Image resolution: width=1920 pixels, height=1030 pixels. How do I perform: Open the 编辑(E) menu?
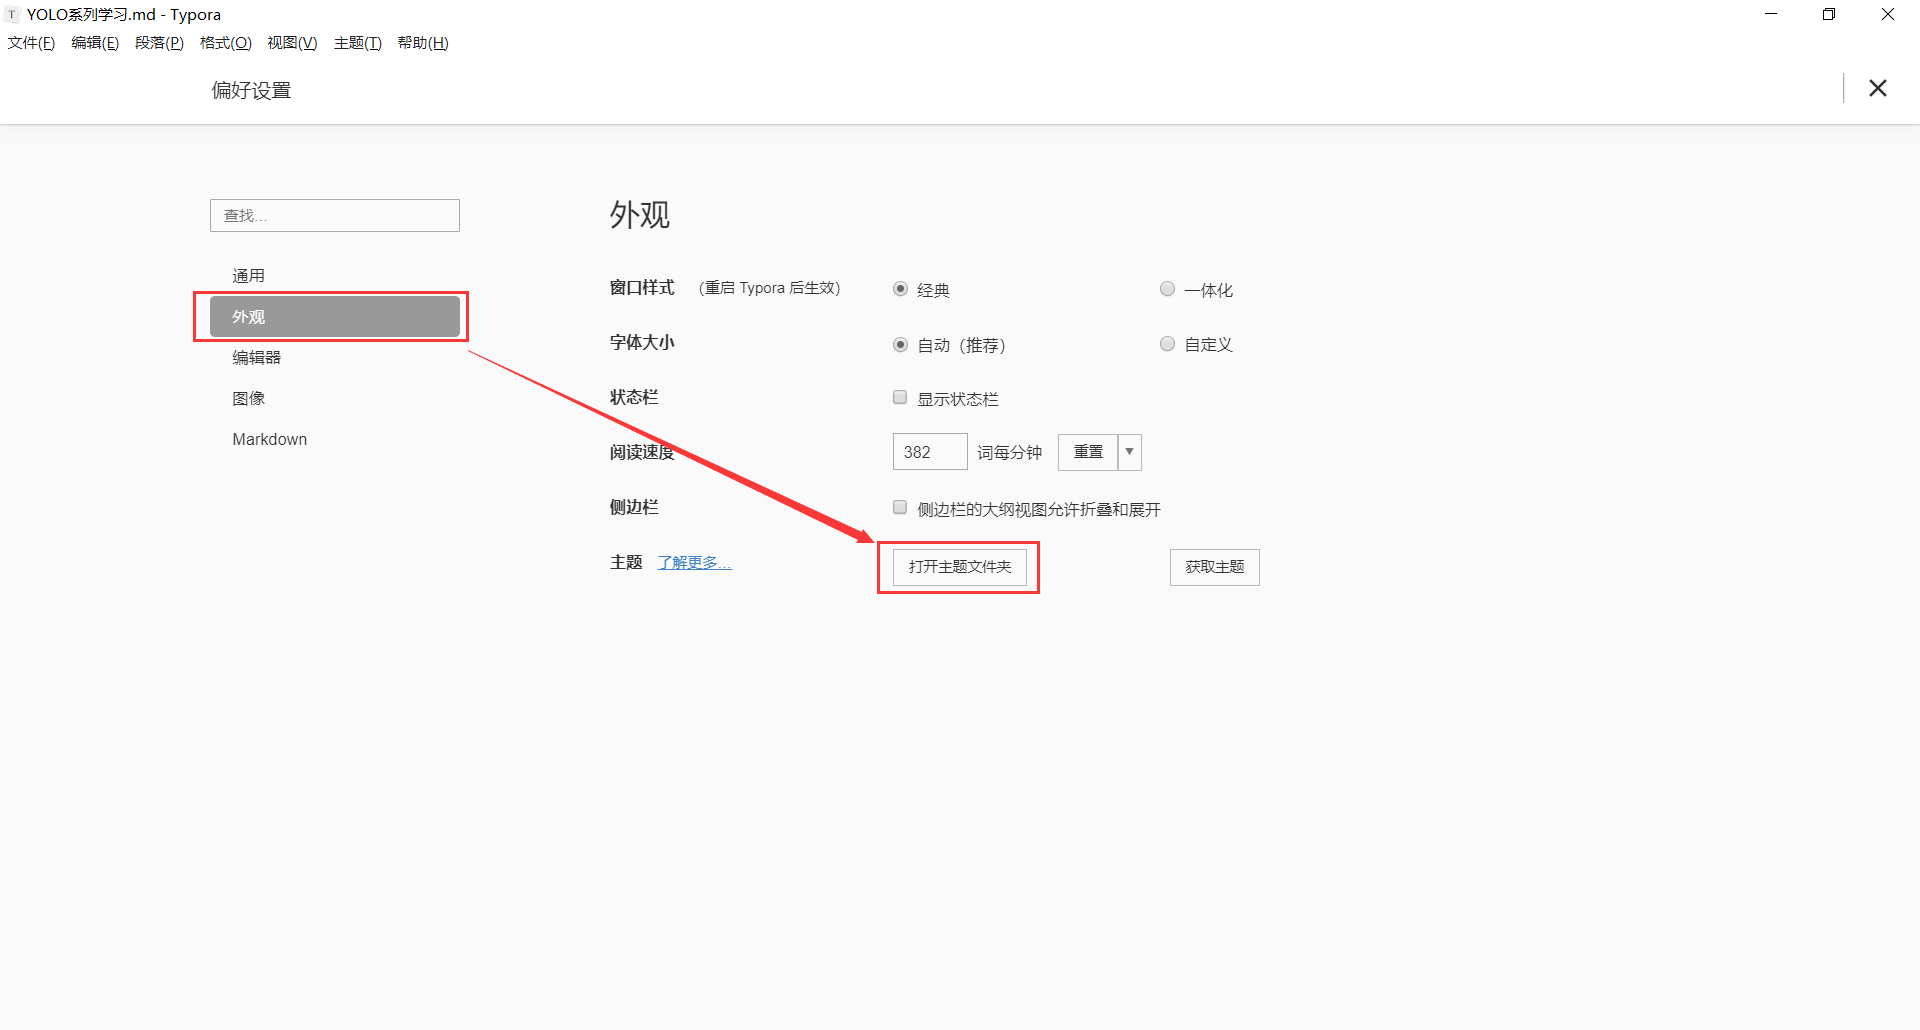(95, 43)
